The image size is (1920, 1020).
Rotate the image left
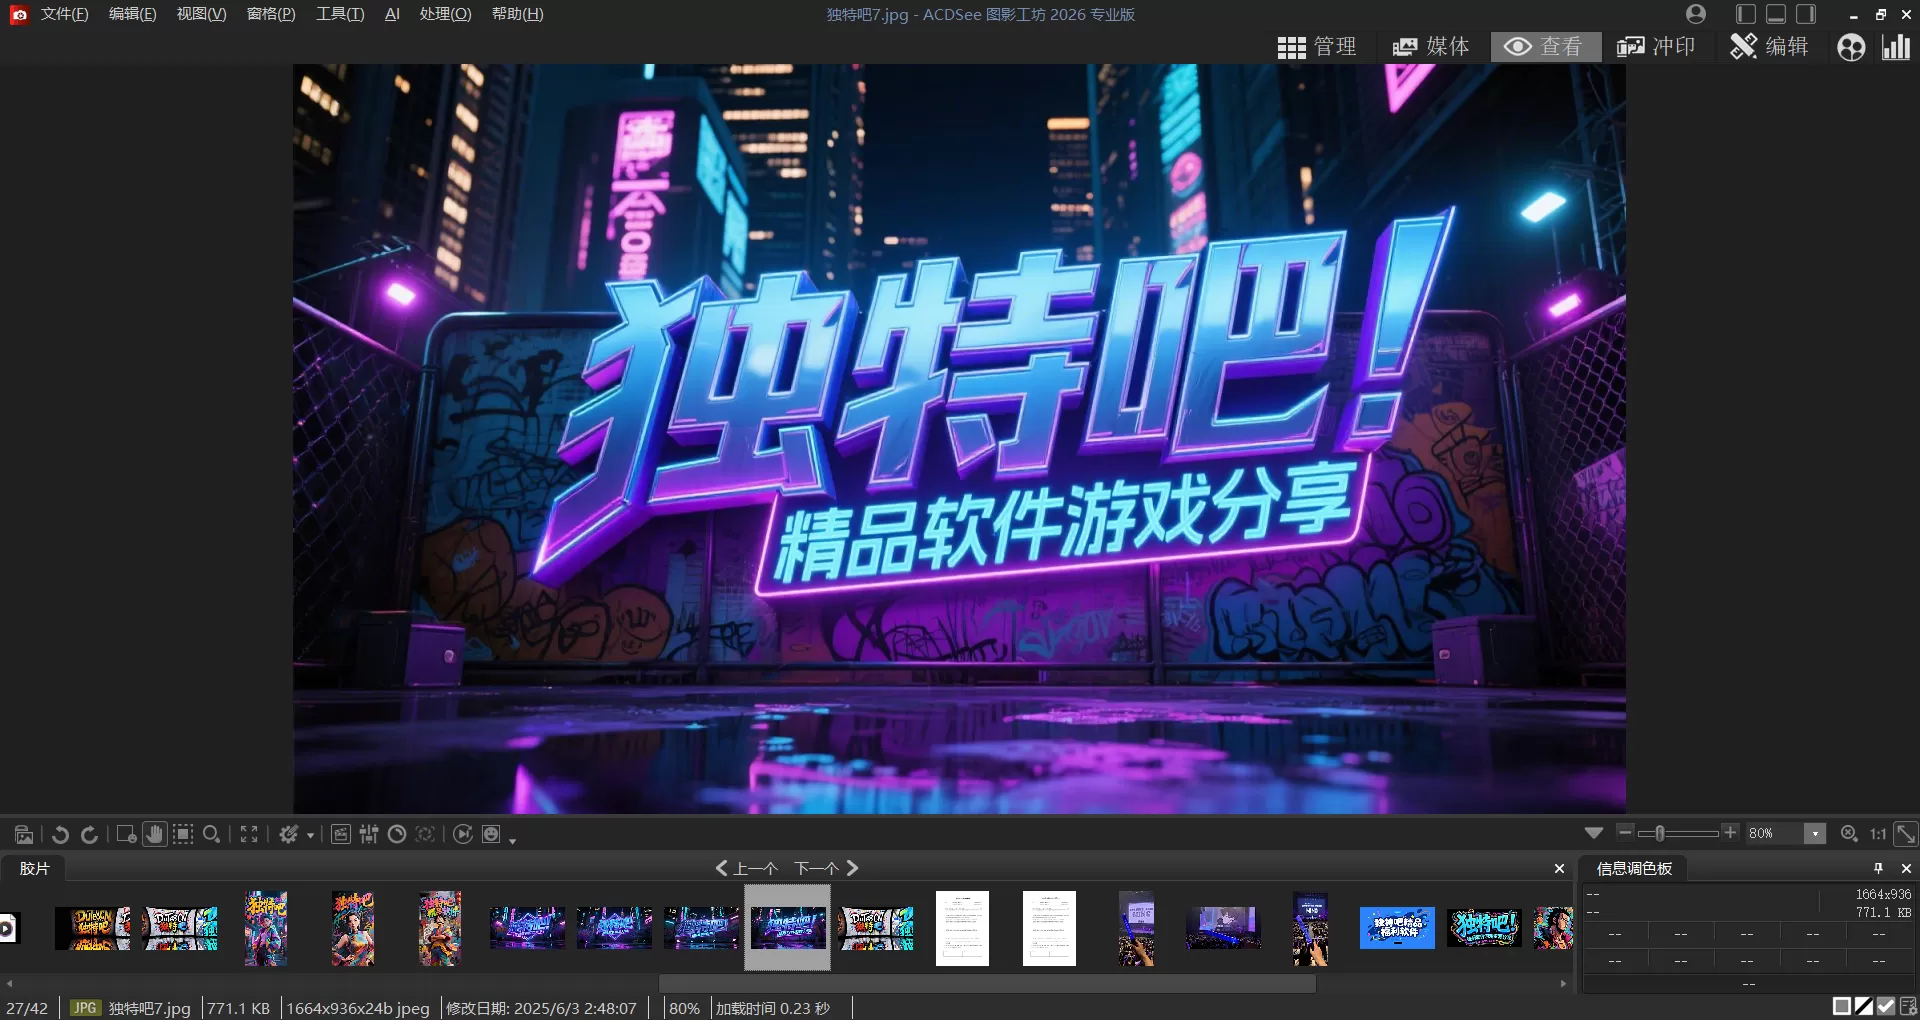[60, 834]
